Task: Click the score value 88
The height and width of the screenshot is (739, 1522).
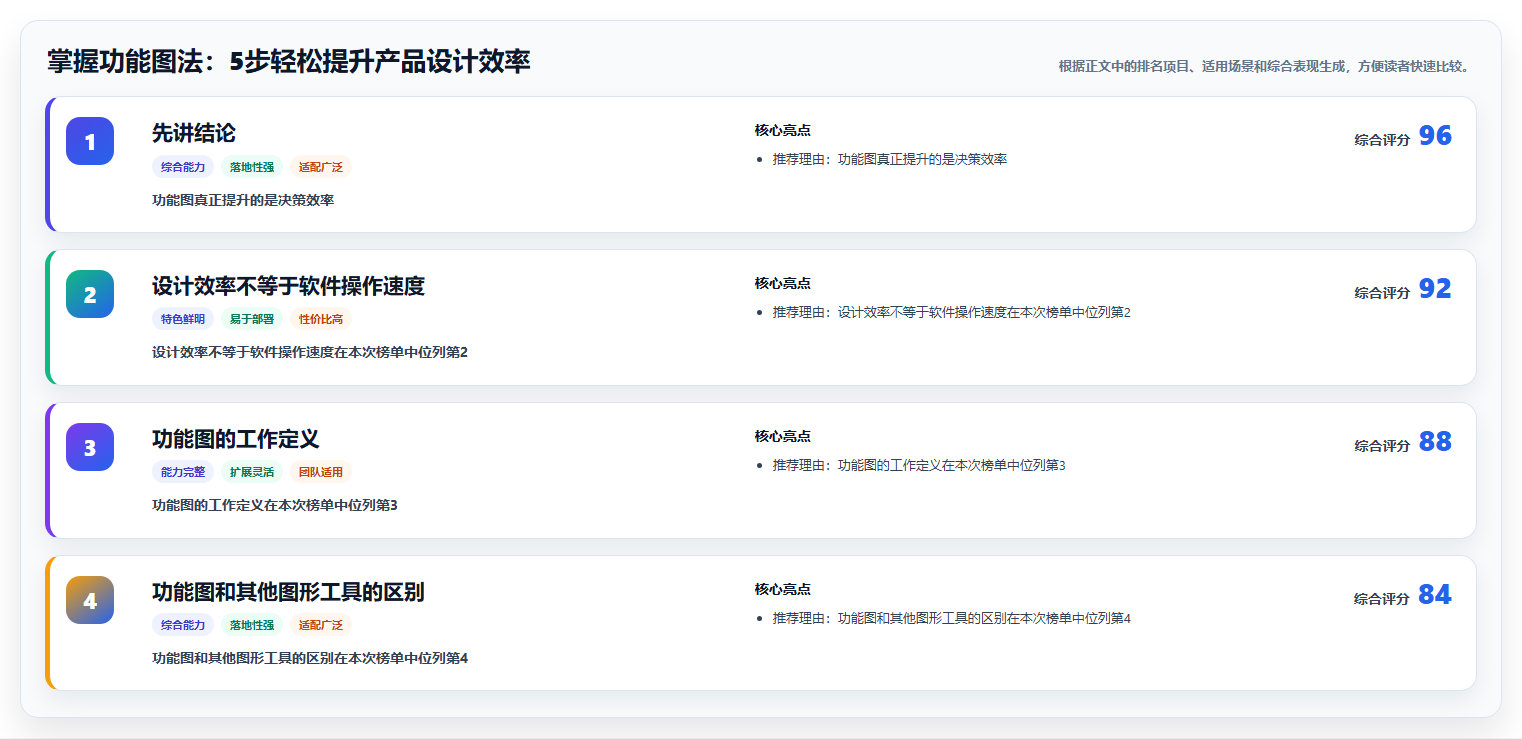Action: (1435, 442)
